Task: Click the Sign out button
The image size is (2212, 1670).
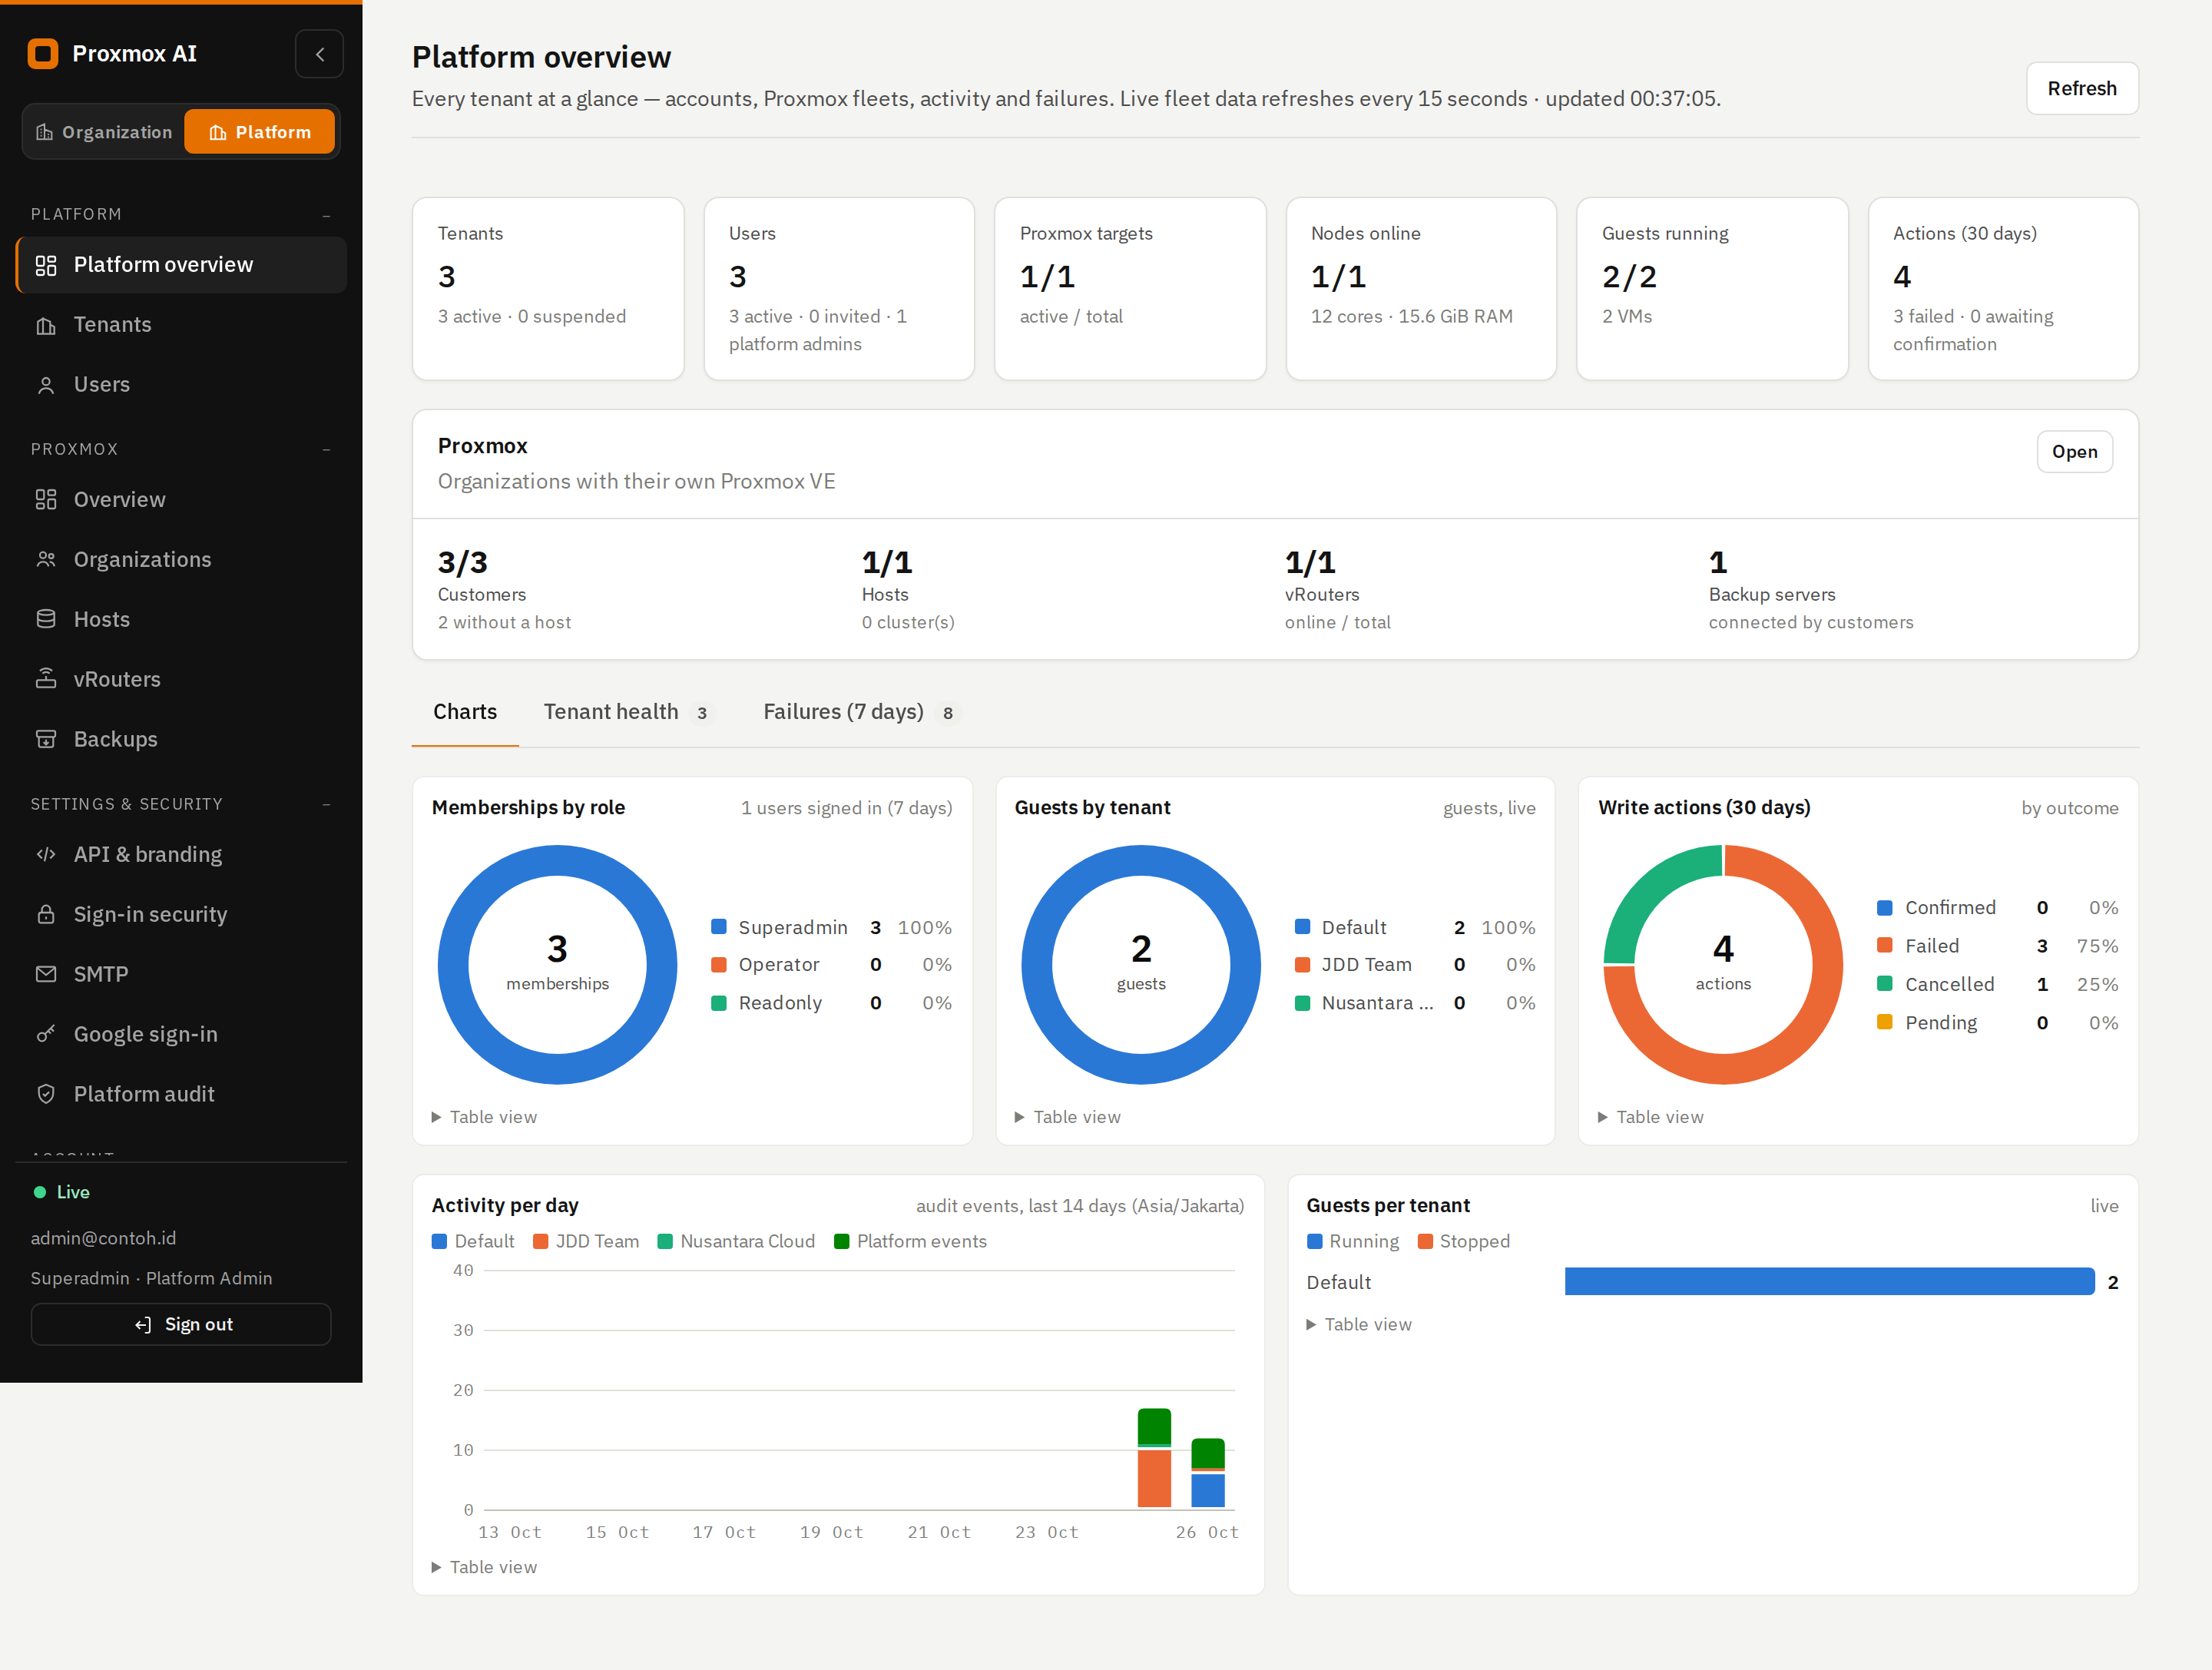Action: click(x=181, y=1325)
